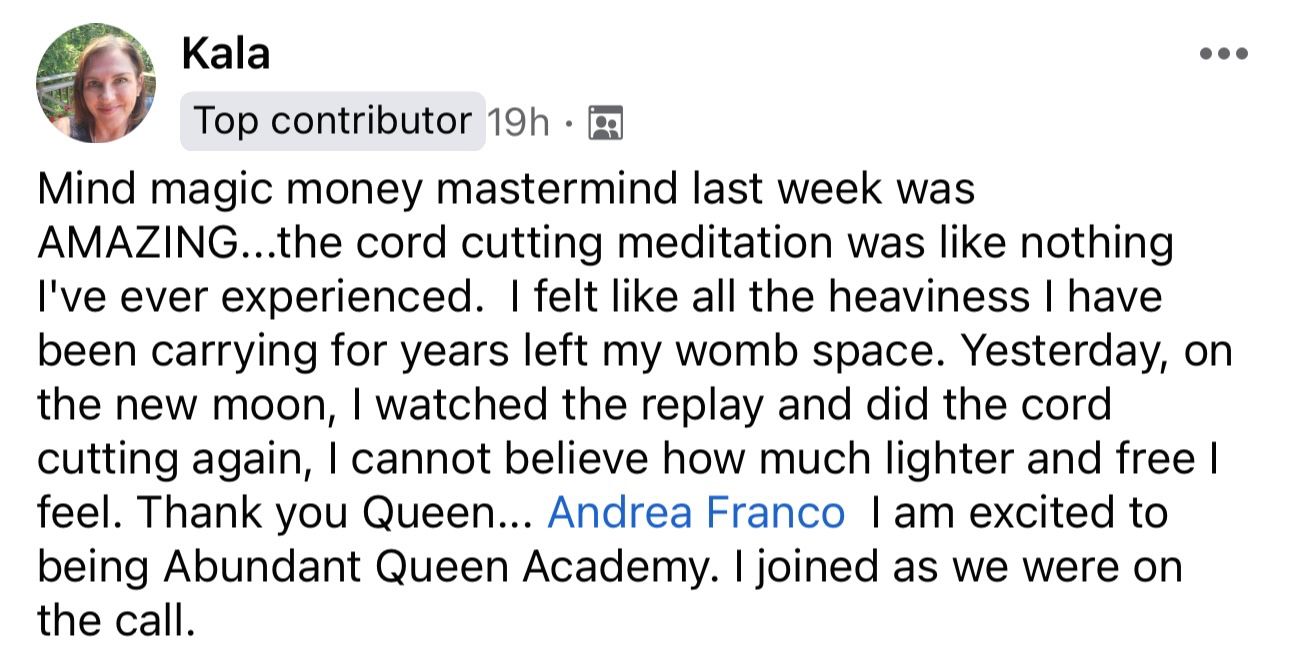
Task: Open the tagged Andrea Franco profile link
Action: point(696,513)
